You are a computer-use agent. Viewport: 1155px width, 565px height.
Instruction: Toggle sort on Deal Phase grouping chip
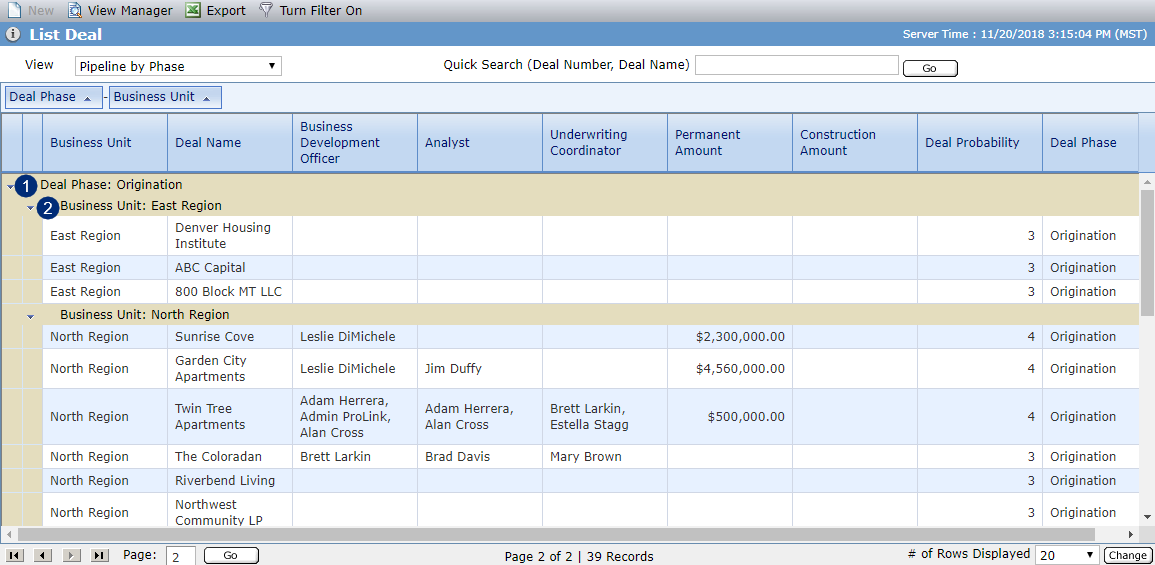coord(53,97)
